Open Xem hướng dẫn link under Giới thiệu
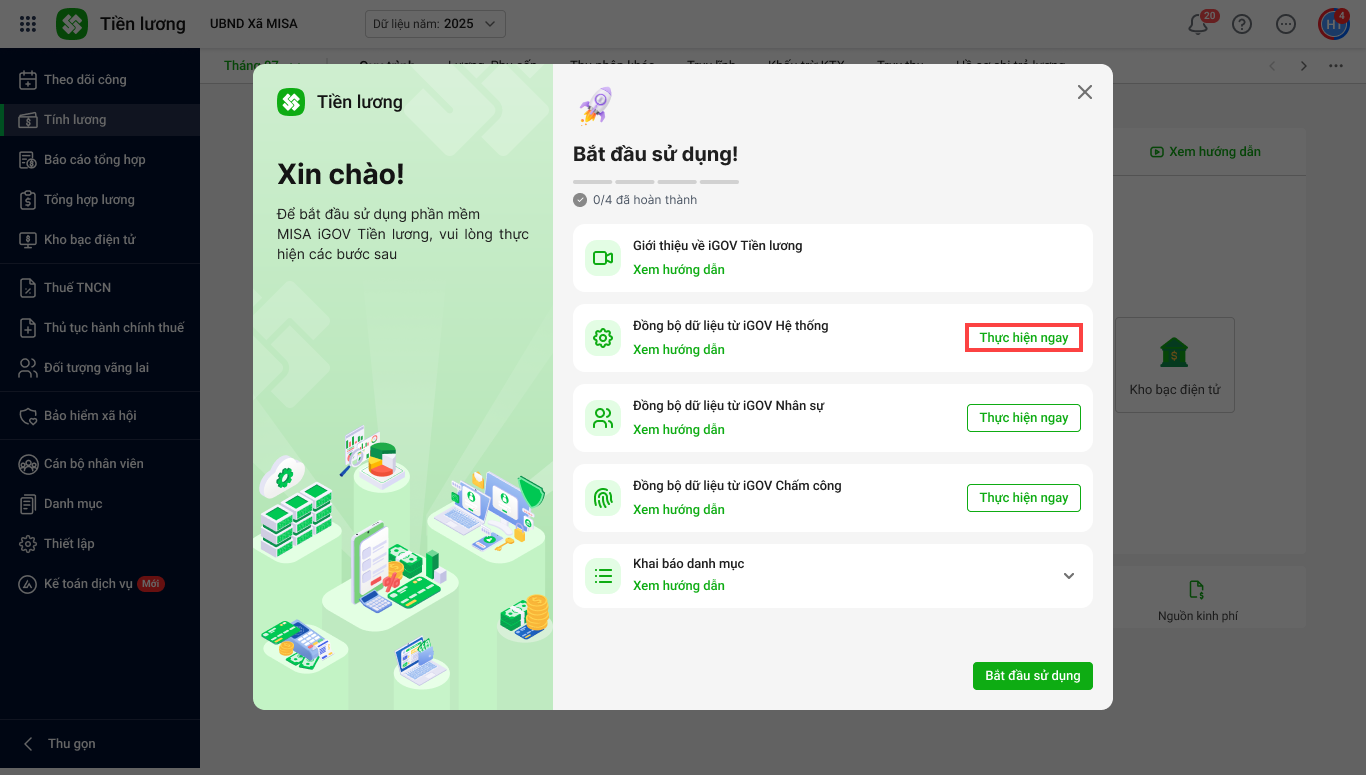This screenshot has width=1366, height=775. pyautogui.click(x=679, y=270)
